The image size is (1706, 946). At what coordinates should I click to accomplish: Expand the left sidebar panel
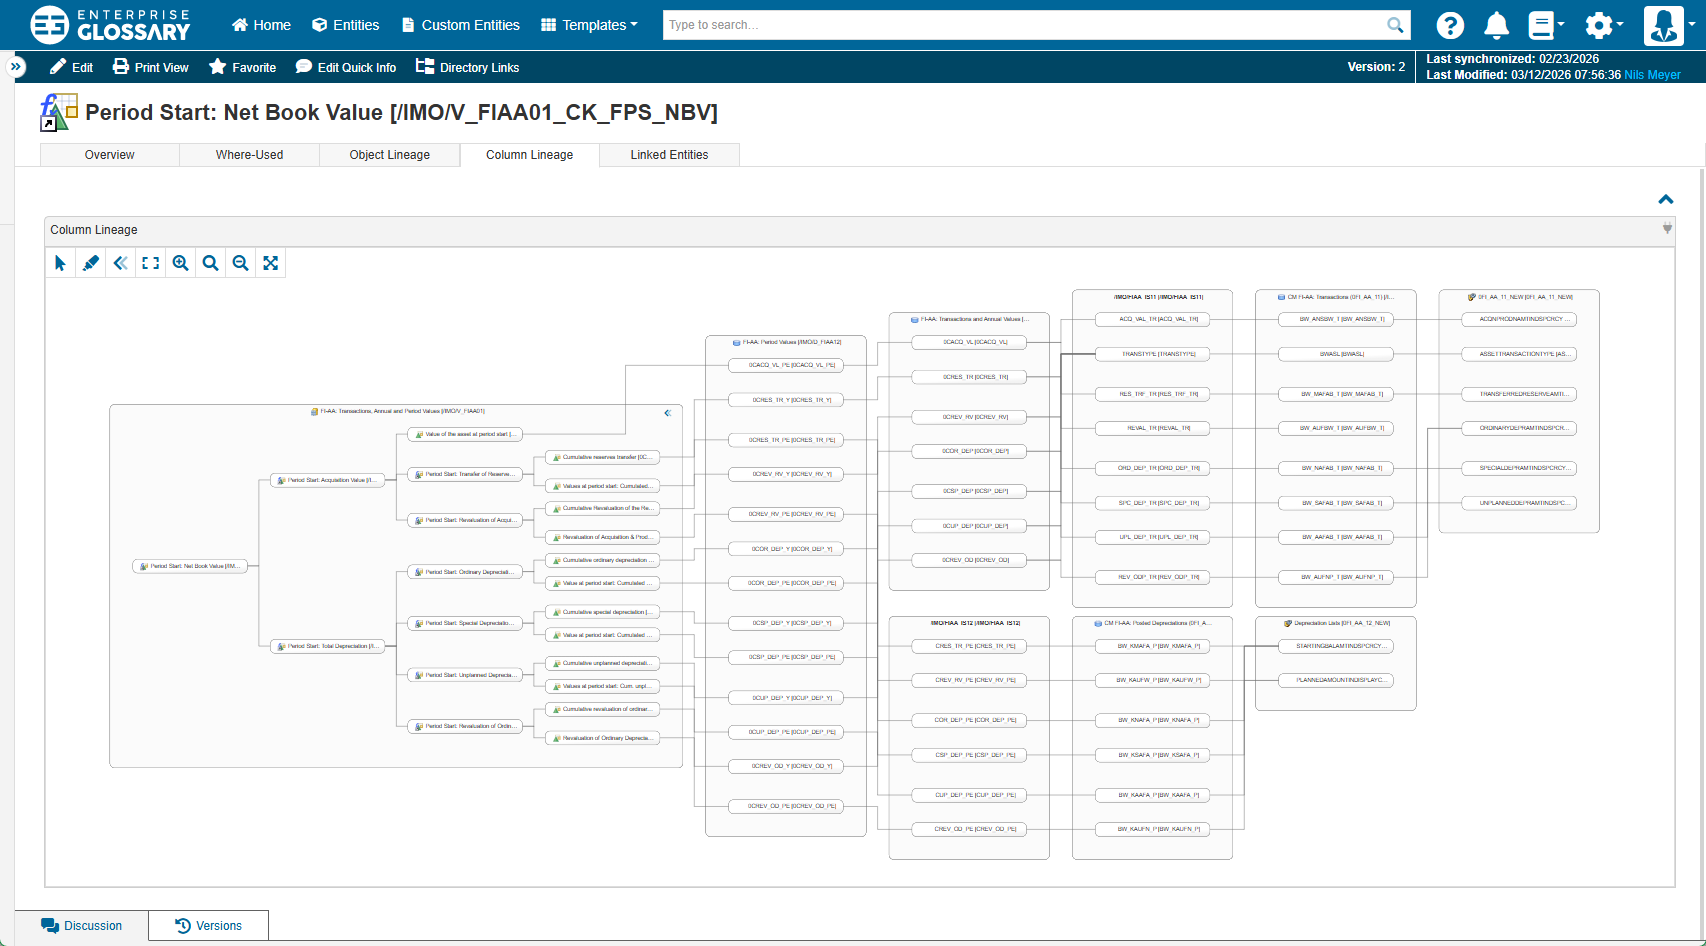(x=15, y=66)
